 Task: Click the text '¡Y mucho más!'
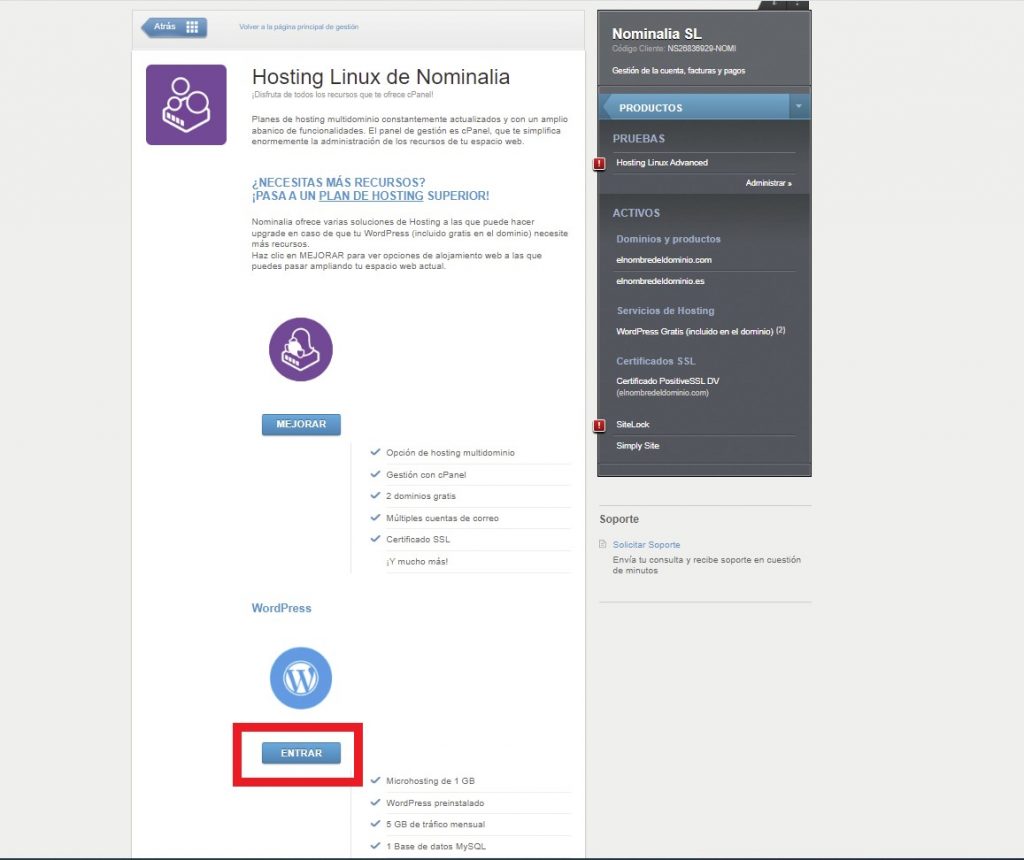pos(417,562)
